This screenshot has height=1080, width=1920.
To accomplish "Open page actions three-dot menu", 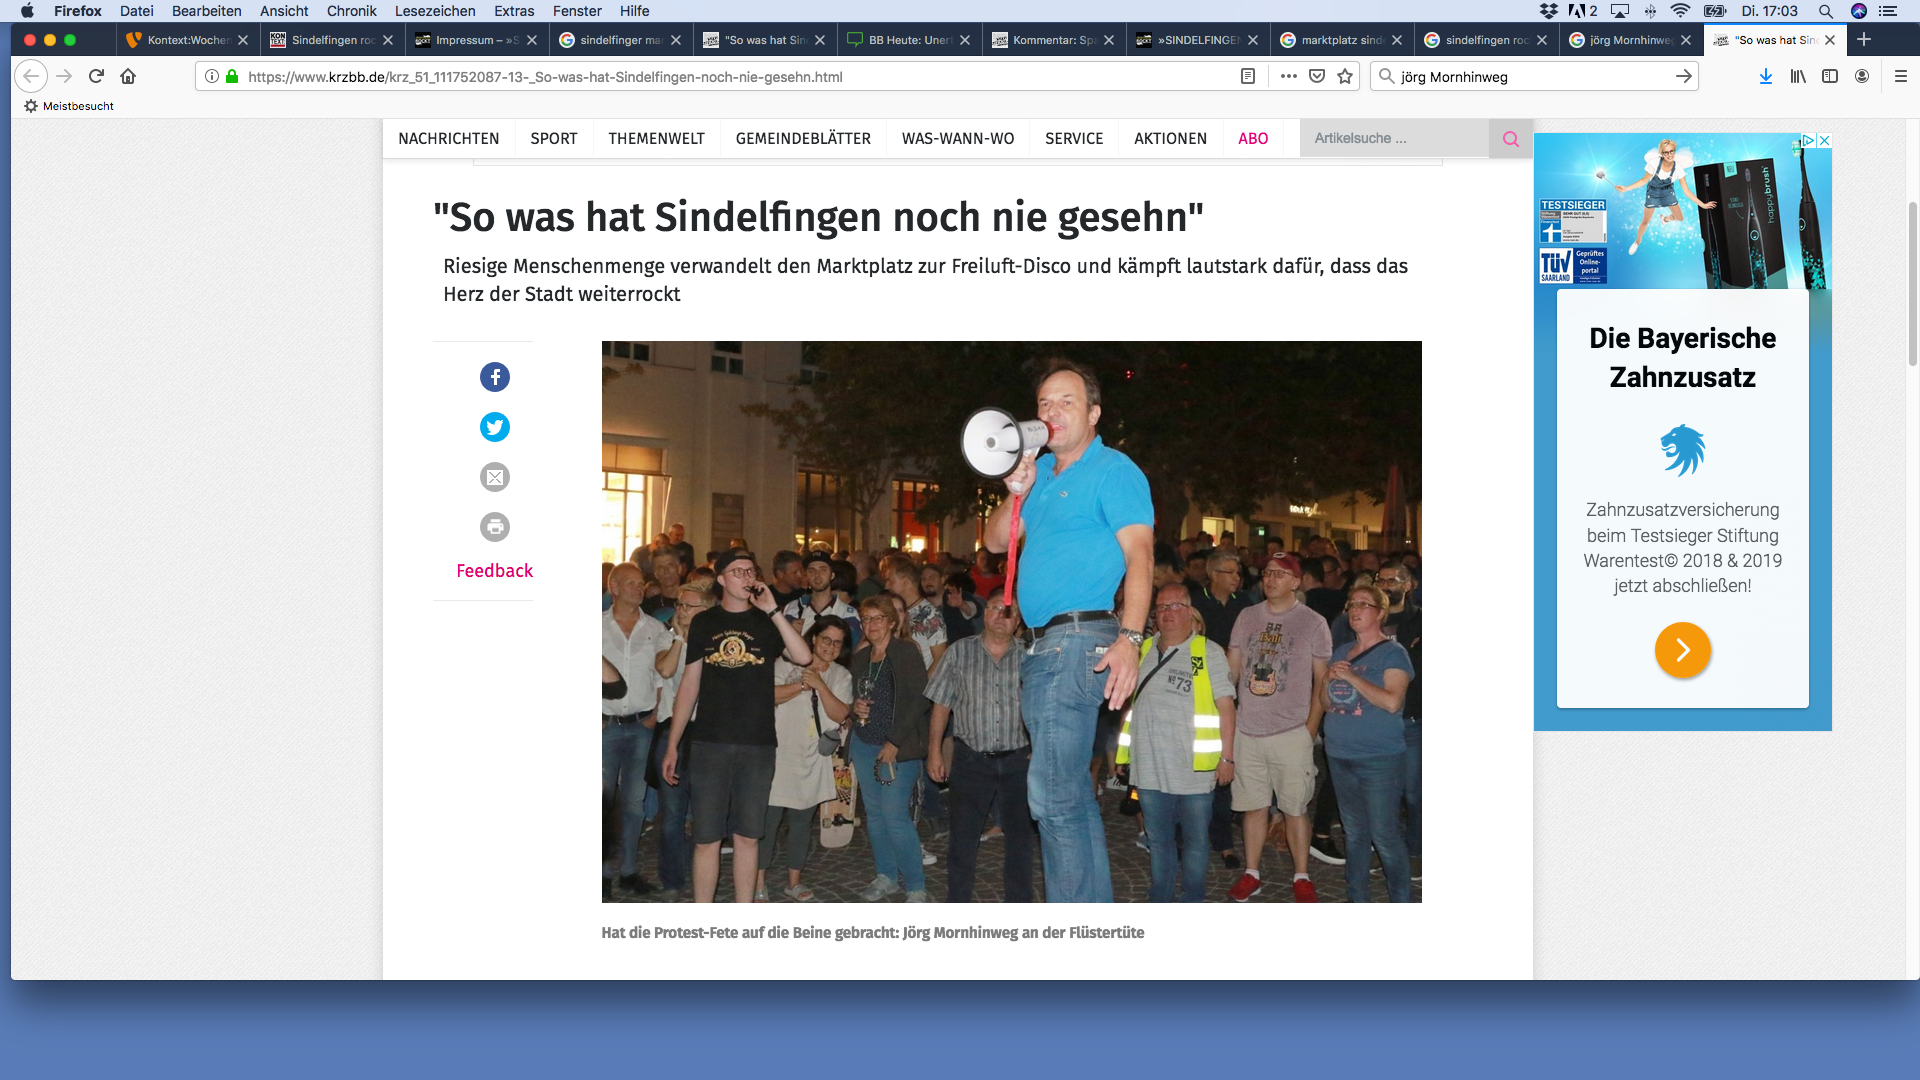I will pos(1289,76).
